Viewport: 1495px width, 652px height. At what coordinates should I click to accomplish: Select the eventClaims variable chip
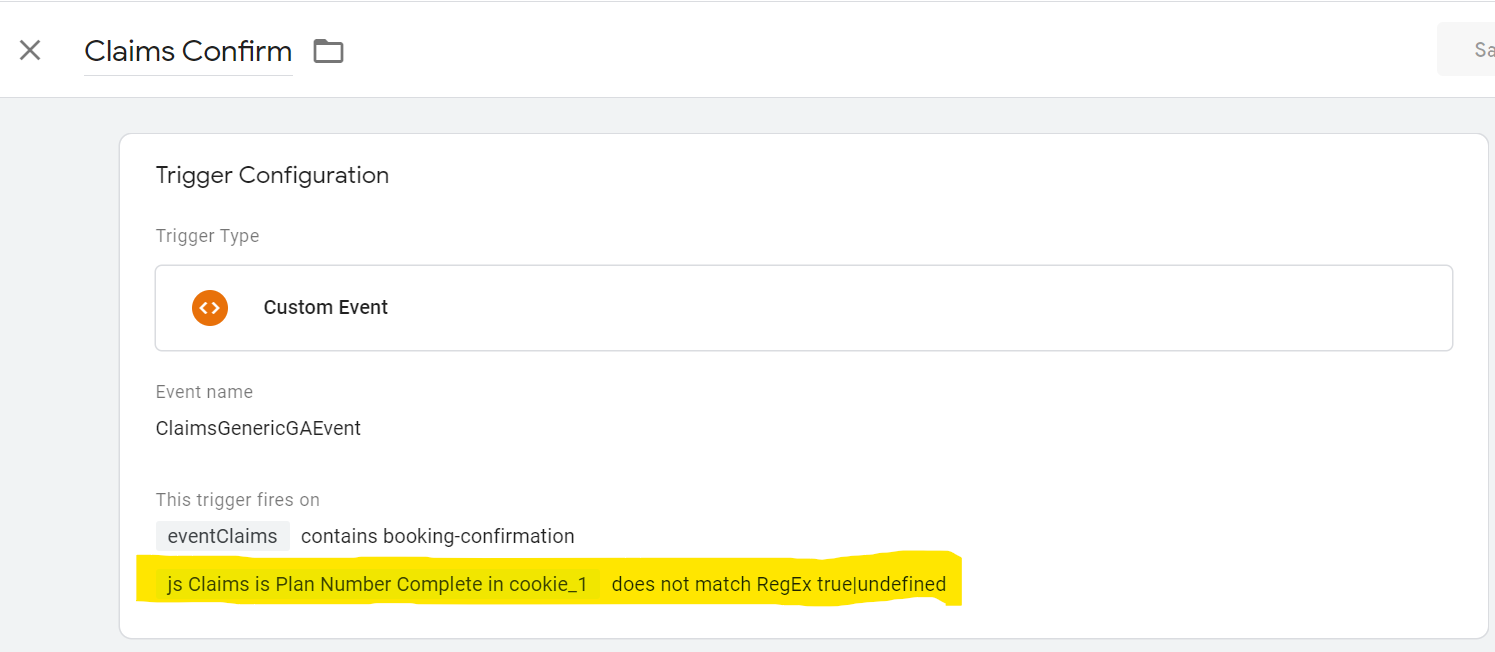(222, 537)
